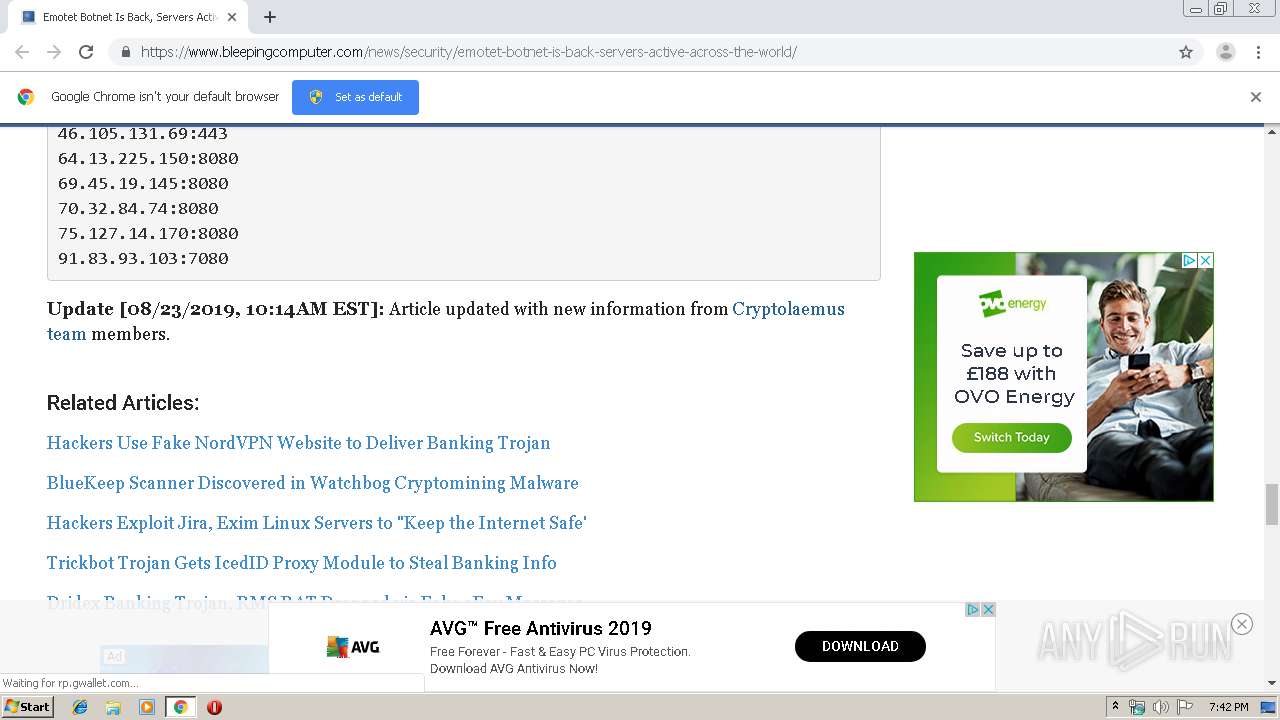This screenshot has height=720, width=1280.
Task: Launch Internet Explorer from taskbar
Action: click(80, 707)
